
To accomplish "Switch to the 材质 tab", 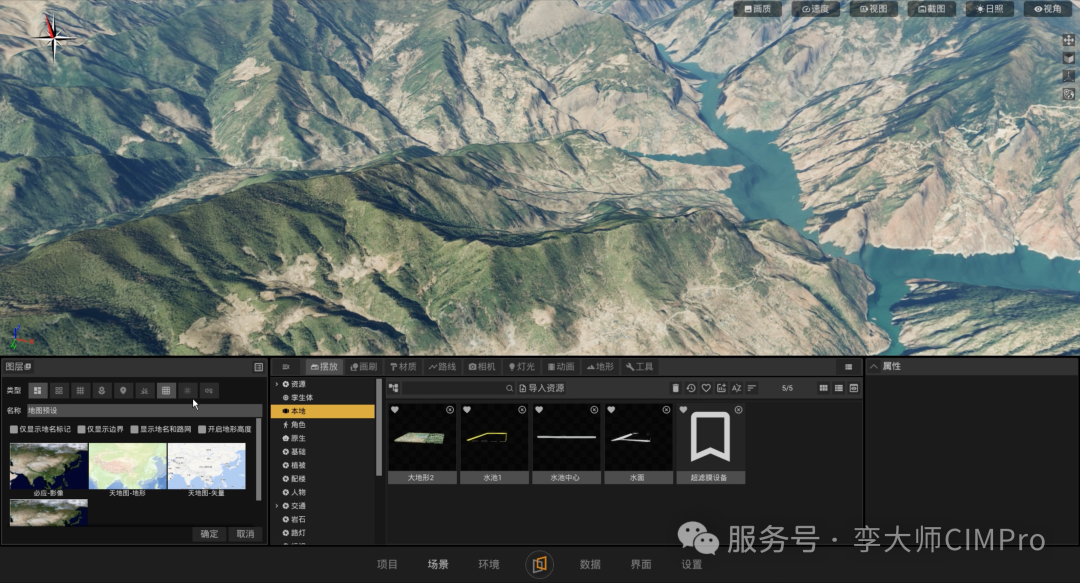I will point(404,367).
